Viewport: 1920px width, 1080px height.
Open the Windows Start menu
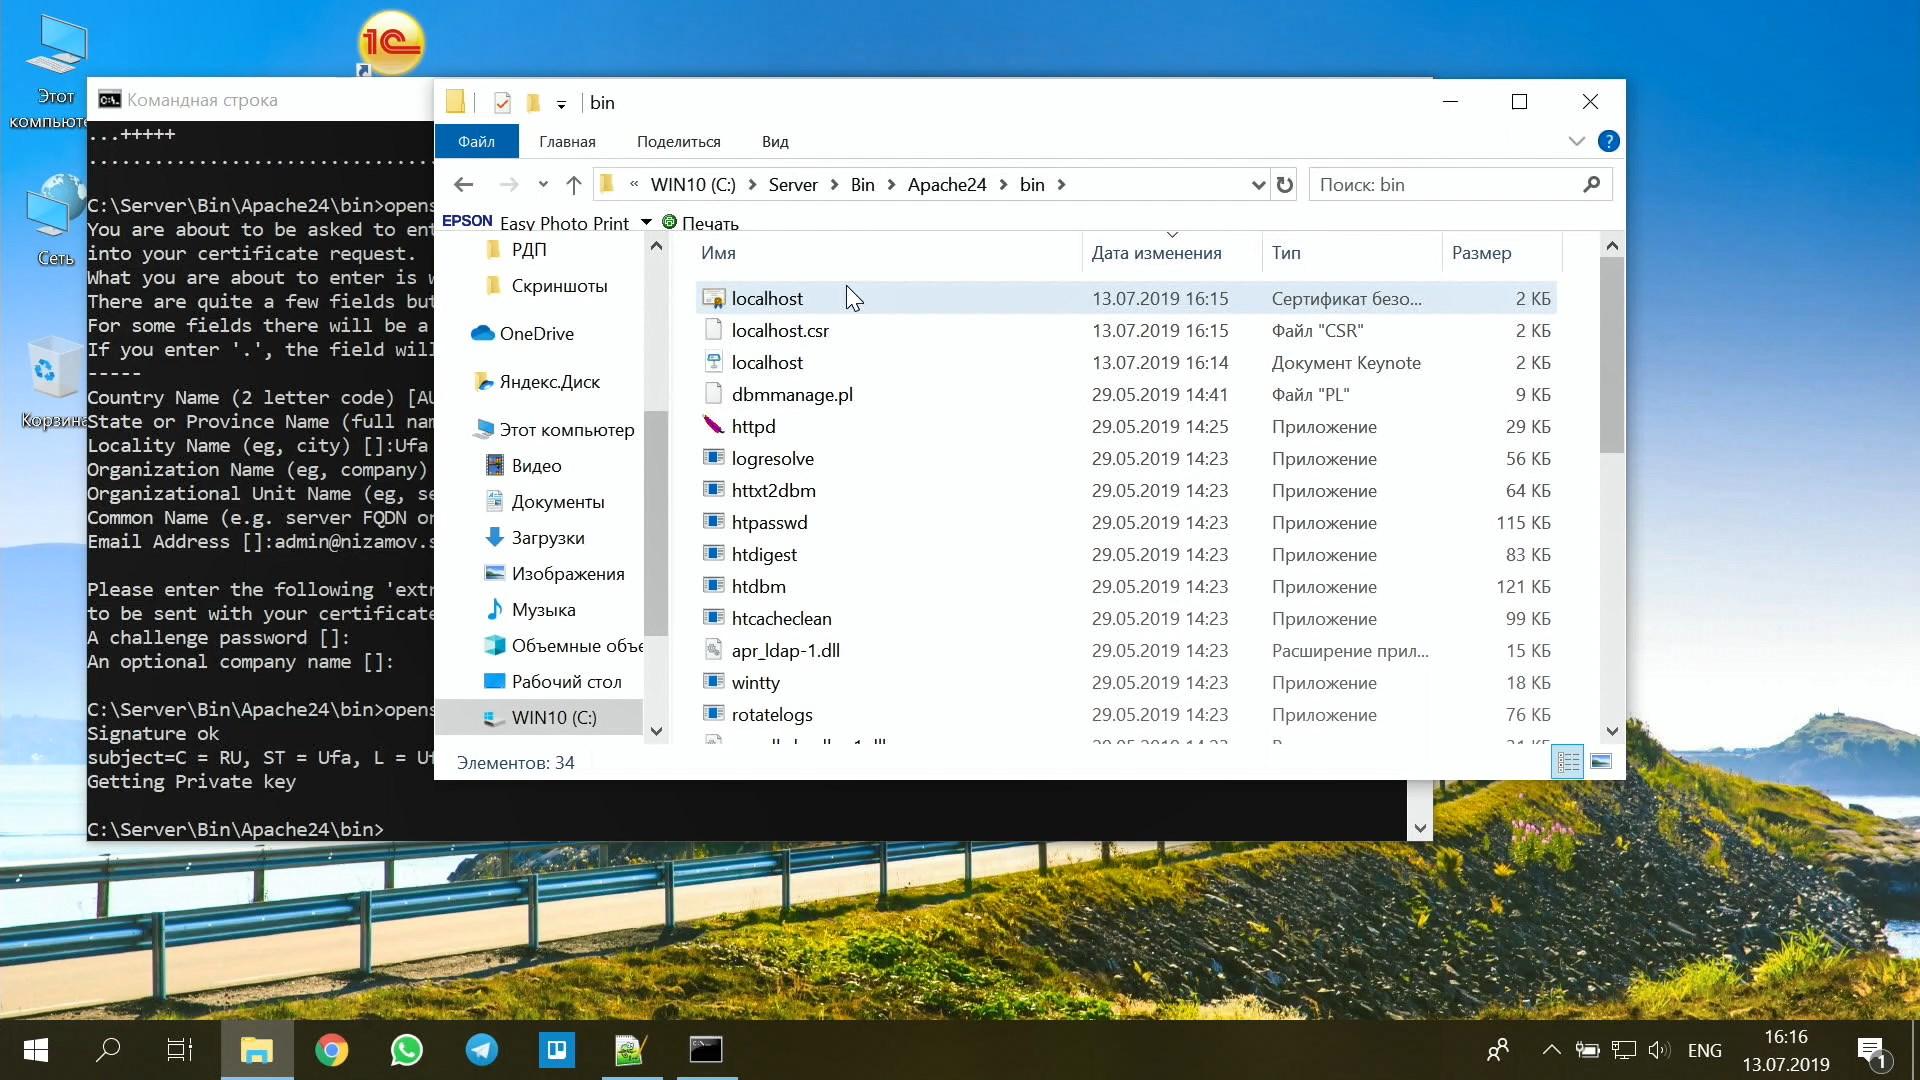36,1050
